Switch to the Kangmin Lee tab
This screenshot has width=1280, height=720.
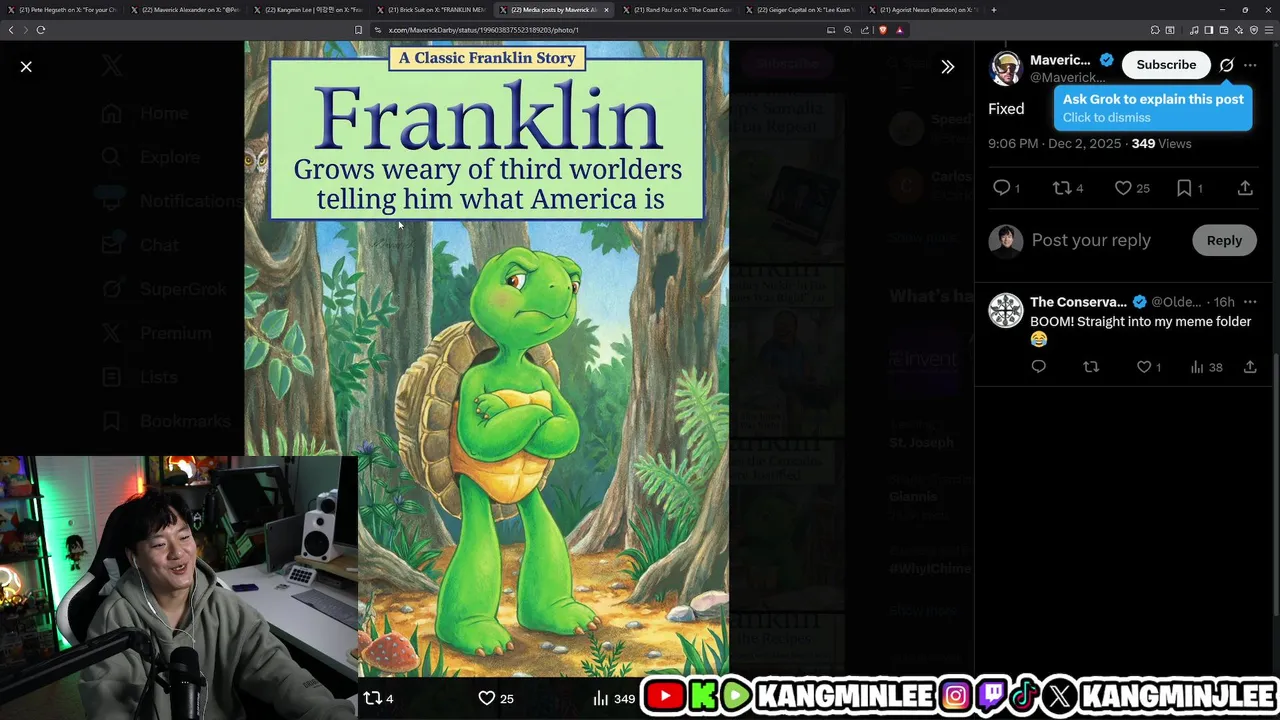click(308, 10)
